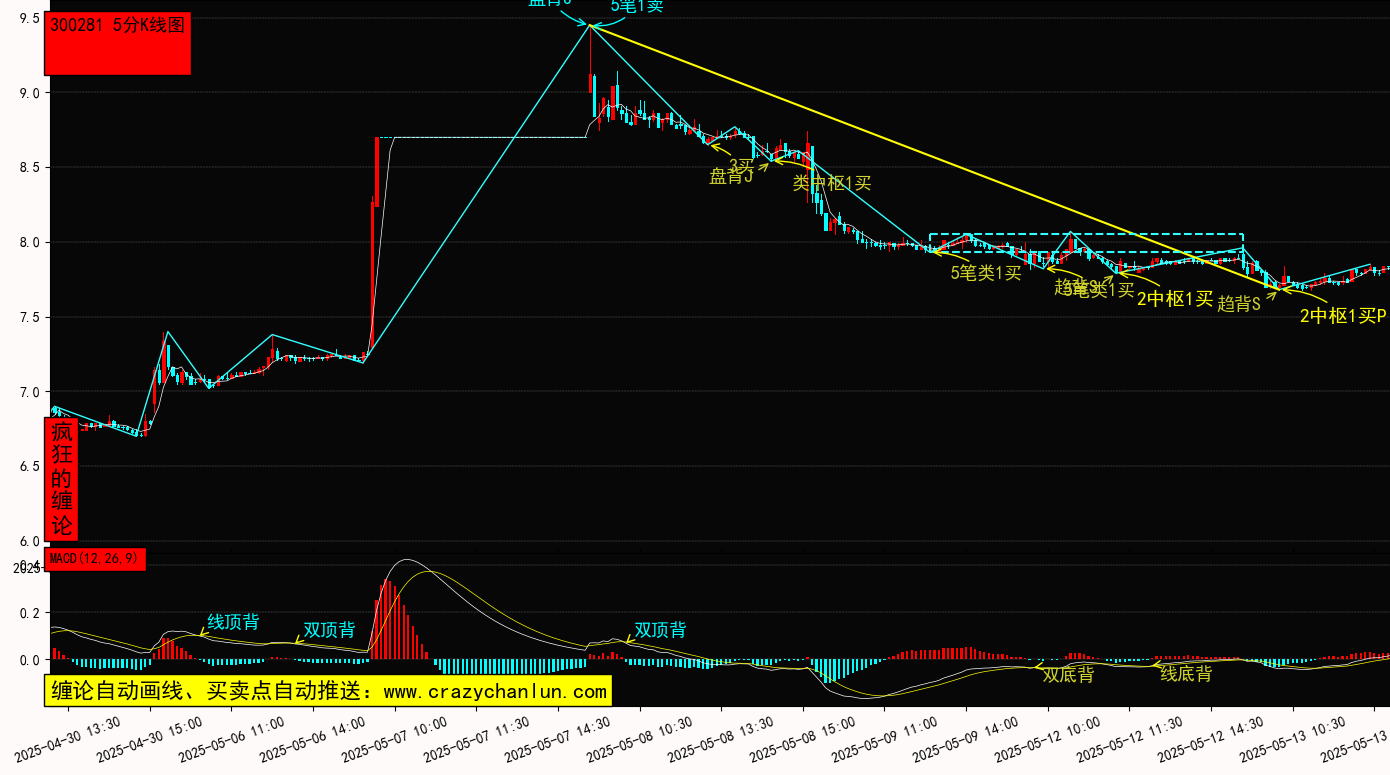Click the "2025-05-08 15:00" time label
Viewport: 1390px width, 775px height.
[803, 738]
